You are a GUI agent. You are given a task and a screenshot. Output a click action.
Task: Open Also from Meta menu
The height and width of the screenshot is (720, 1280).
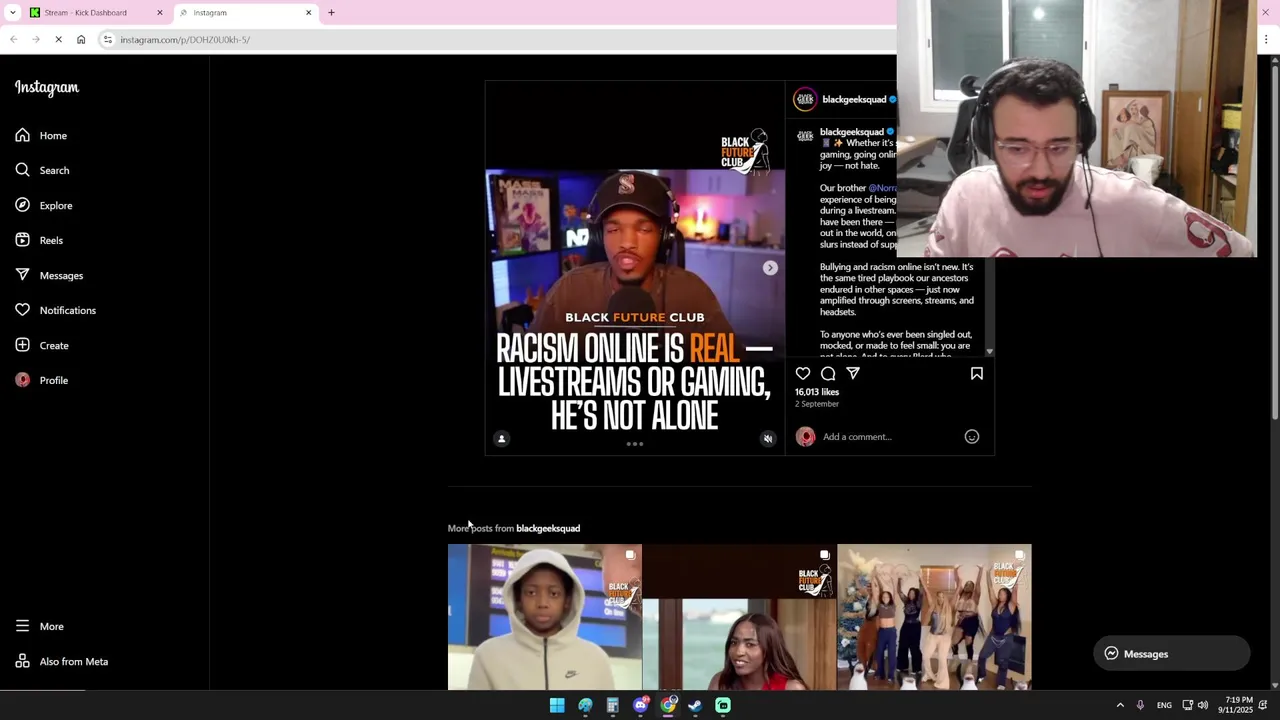tap(61, 662)
